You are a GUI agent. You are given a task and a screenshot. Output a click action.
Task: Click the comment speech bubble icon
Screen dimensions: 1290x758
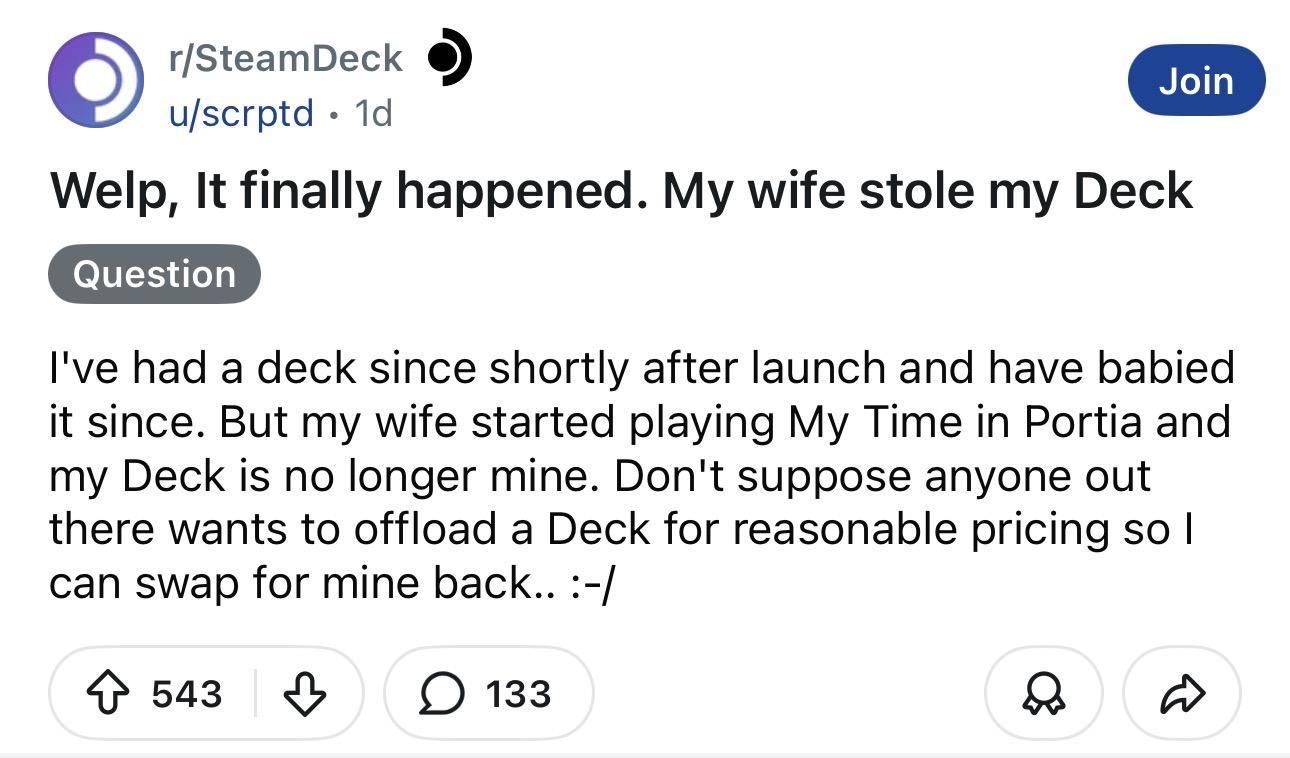tap(441, 693)
